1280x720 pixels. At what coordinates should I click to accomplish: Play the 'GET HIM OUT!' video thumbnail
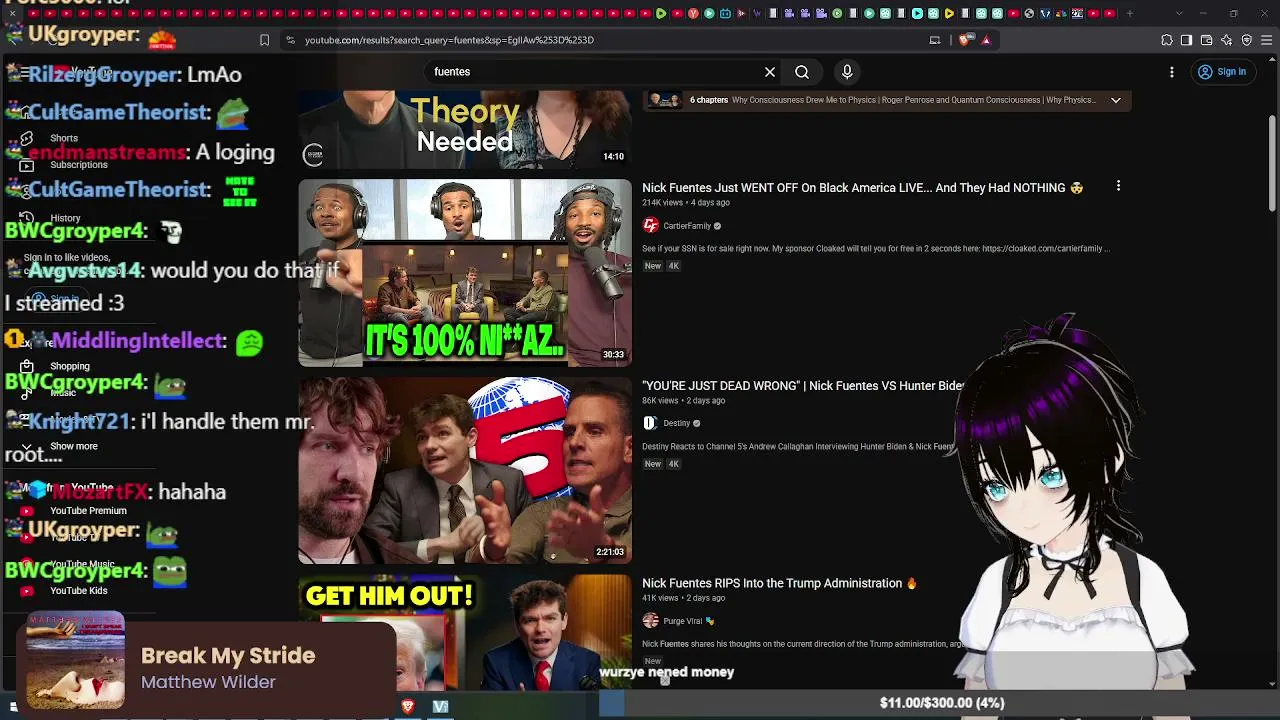465,632
